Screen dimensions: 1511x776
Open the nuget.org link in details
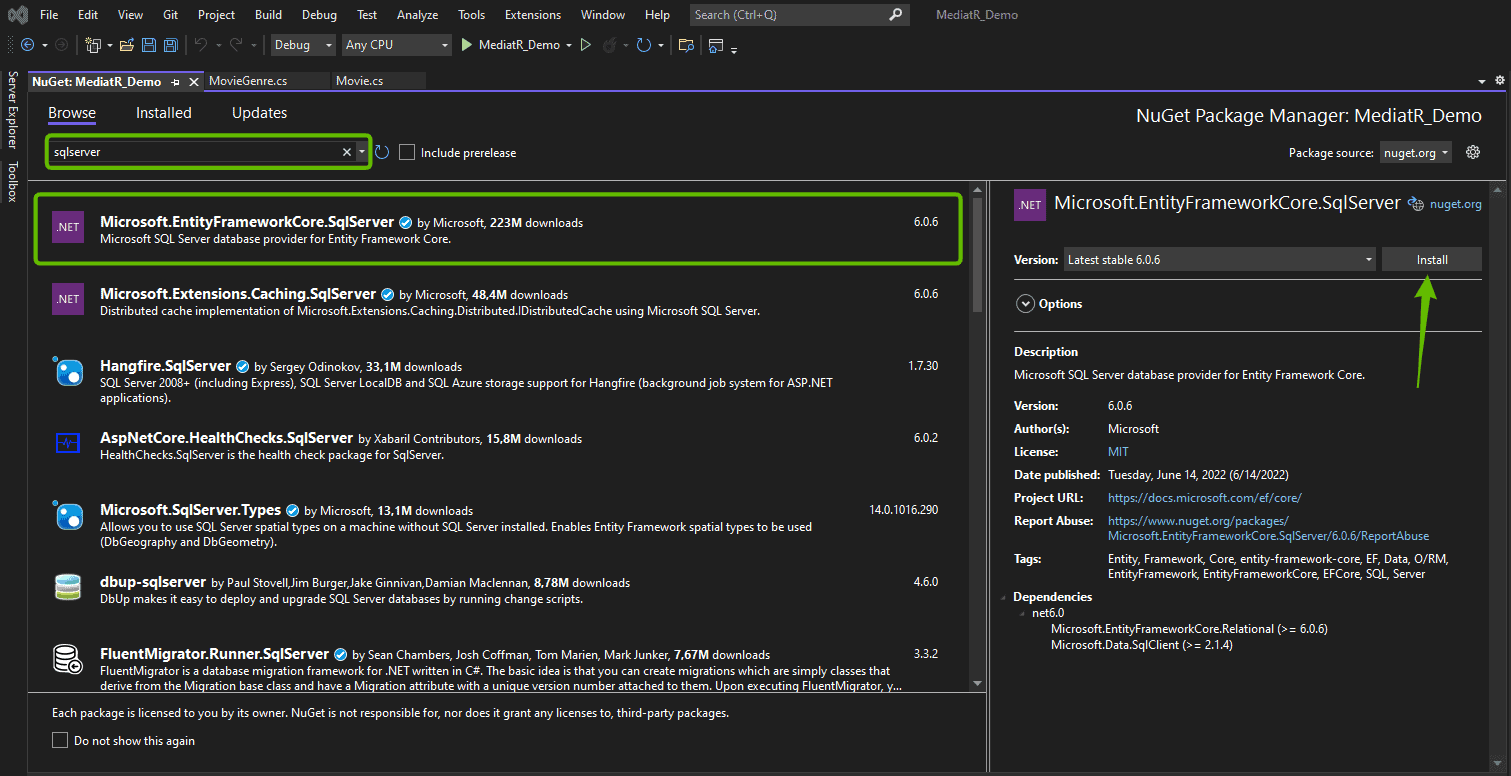coord(1456,204)
